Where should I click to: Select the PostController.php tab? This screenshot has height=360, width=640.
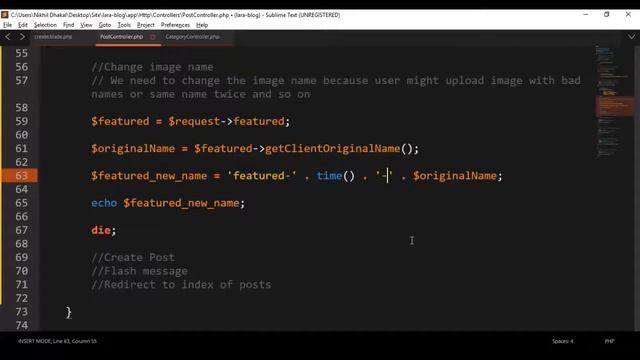pos(121,37)
